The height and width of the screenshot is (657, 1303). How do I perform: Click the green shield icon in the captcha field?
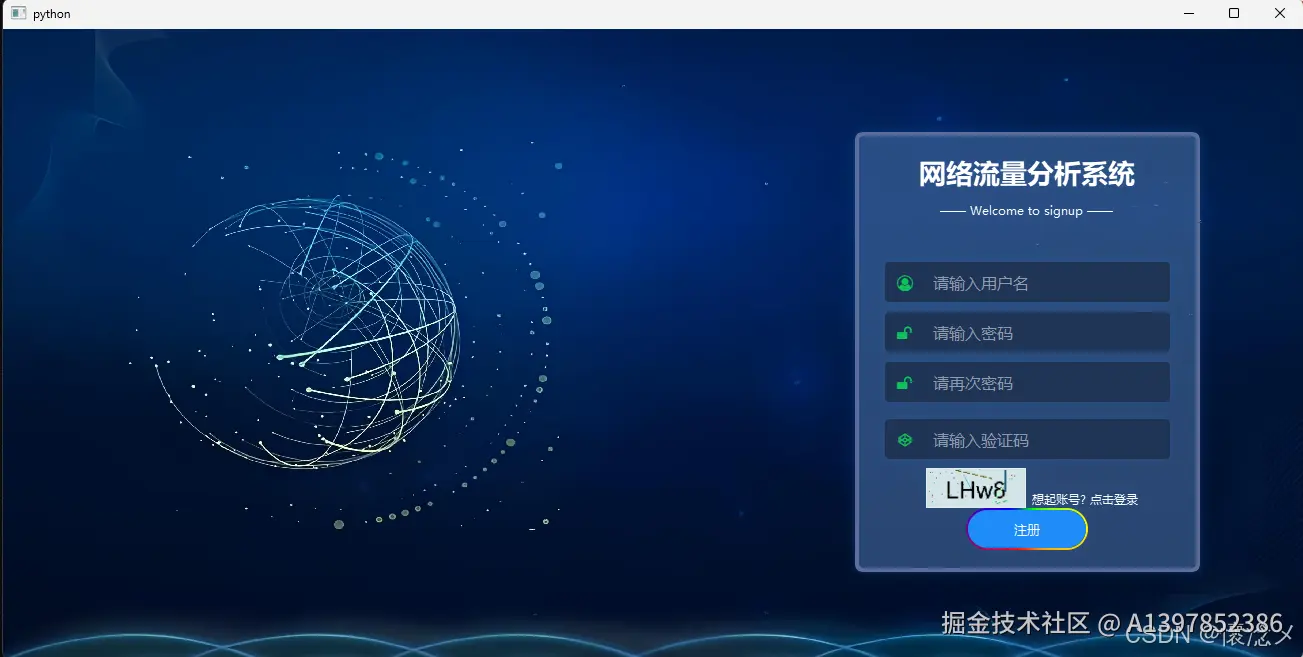906,439
